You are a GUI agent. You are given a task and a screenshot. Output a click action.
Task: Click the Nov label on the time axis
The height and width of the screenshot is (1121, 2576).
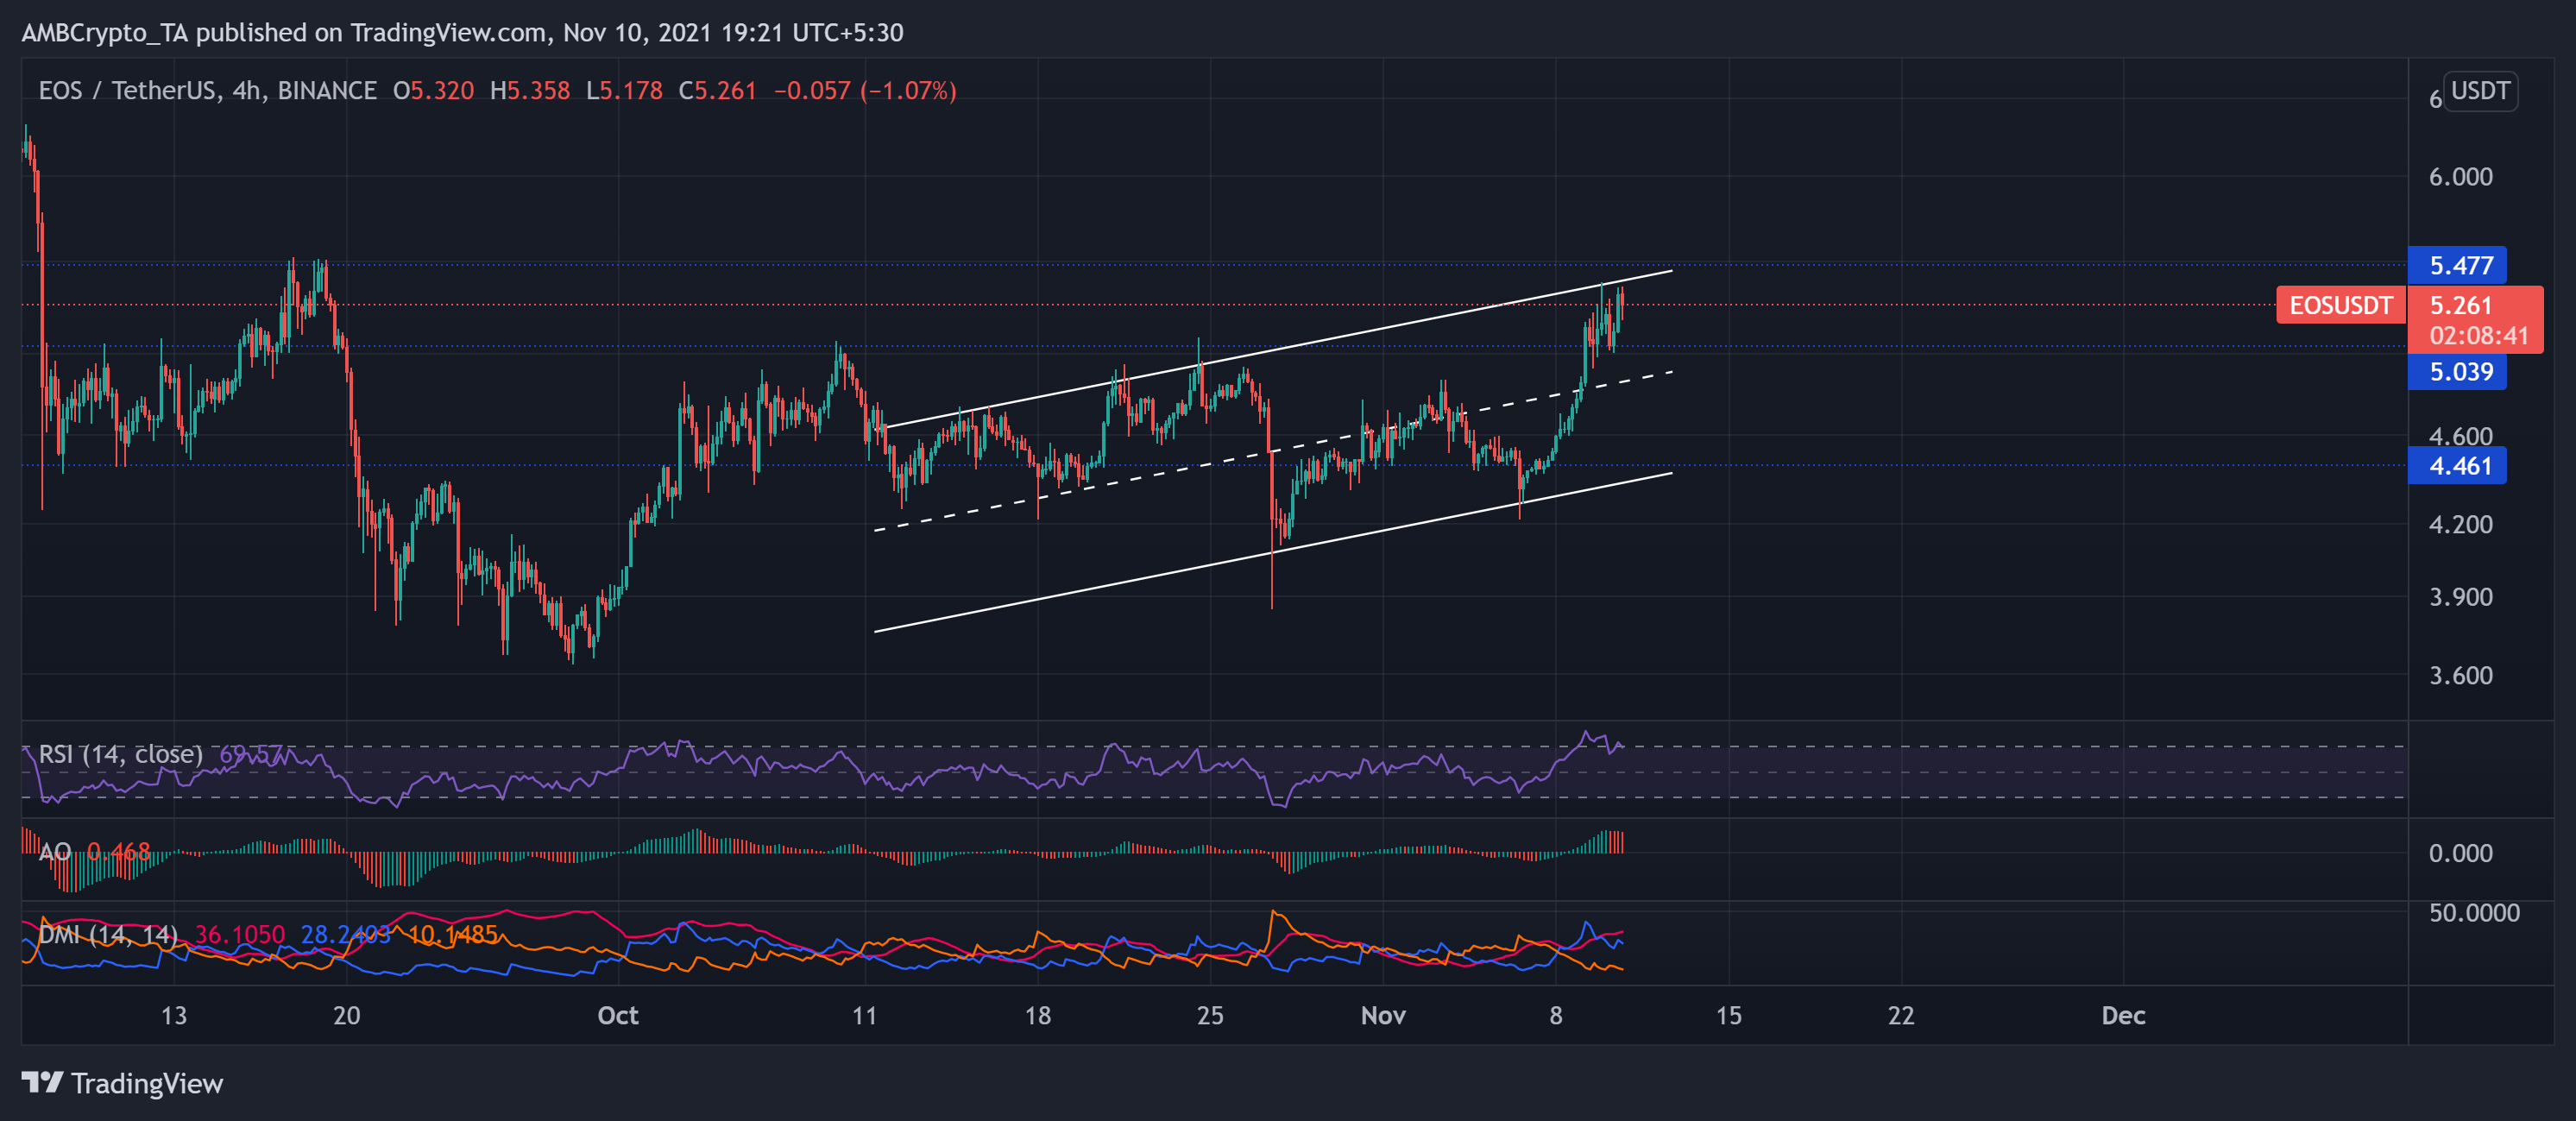pos(1384,1015)
